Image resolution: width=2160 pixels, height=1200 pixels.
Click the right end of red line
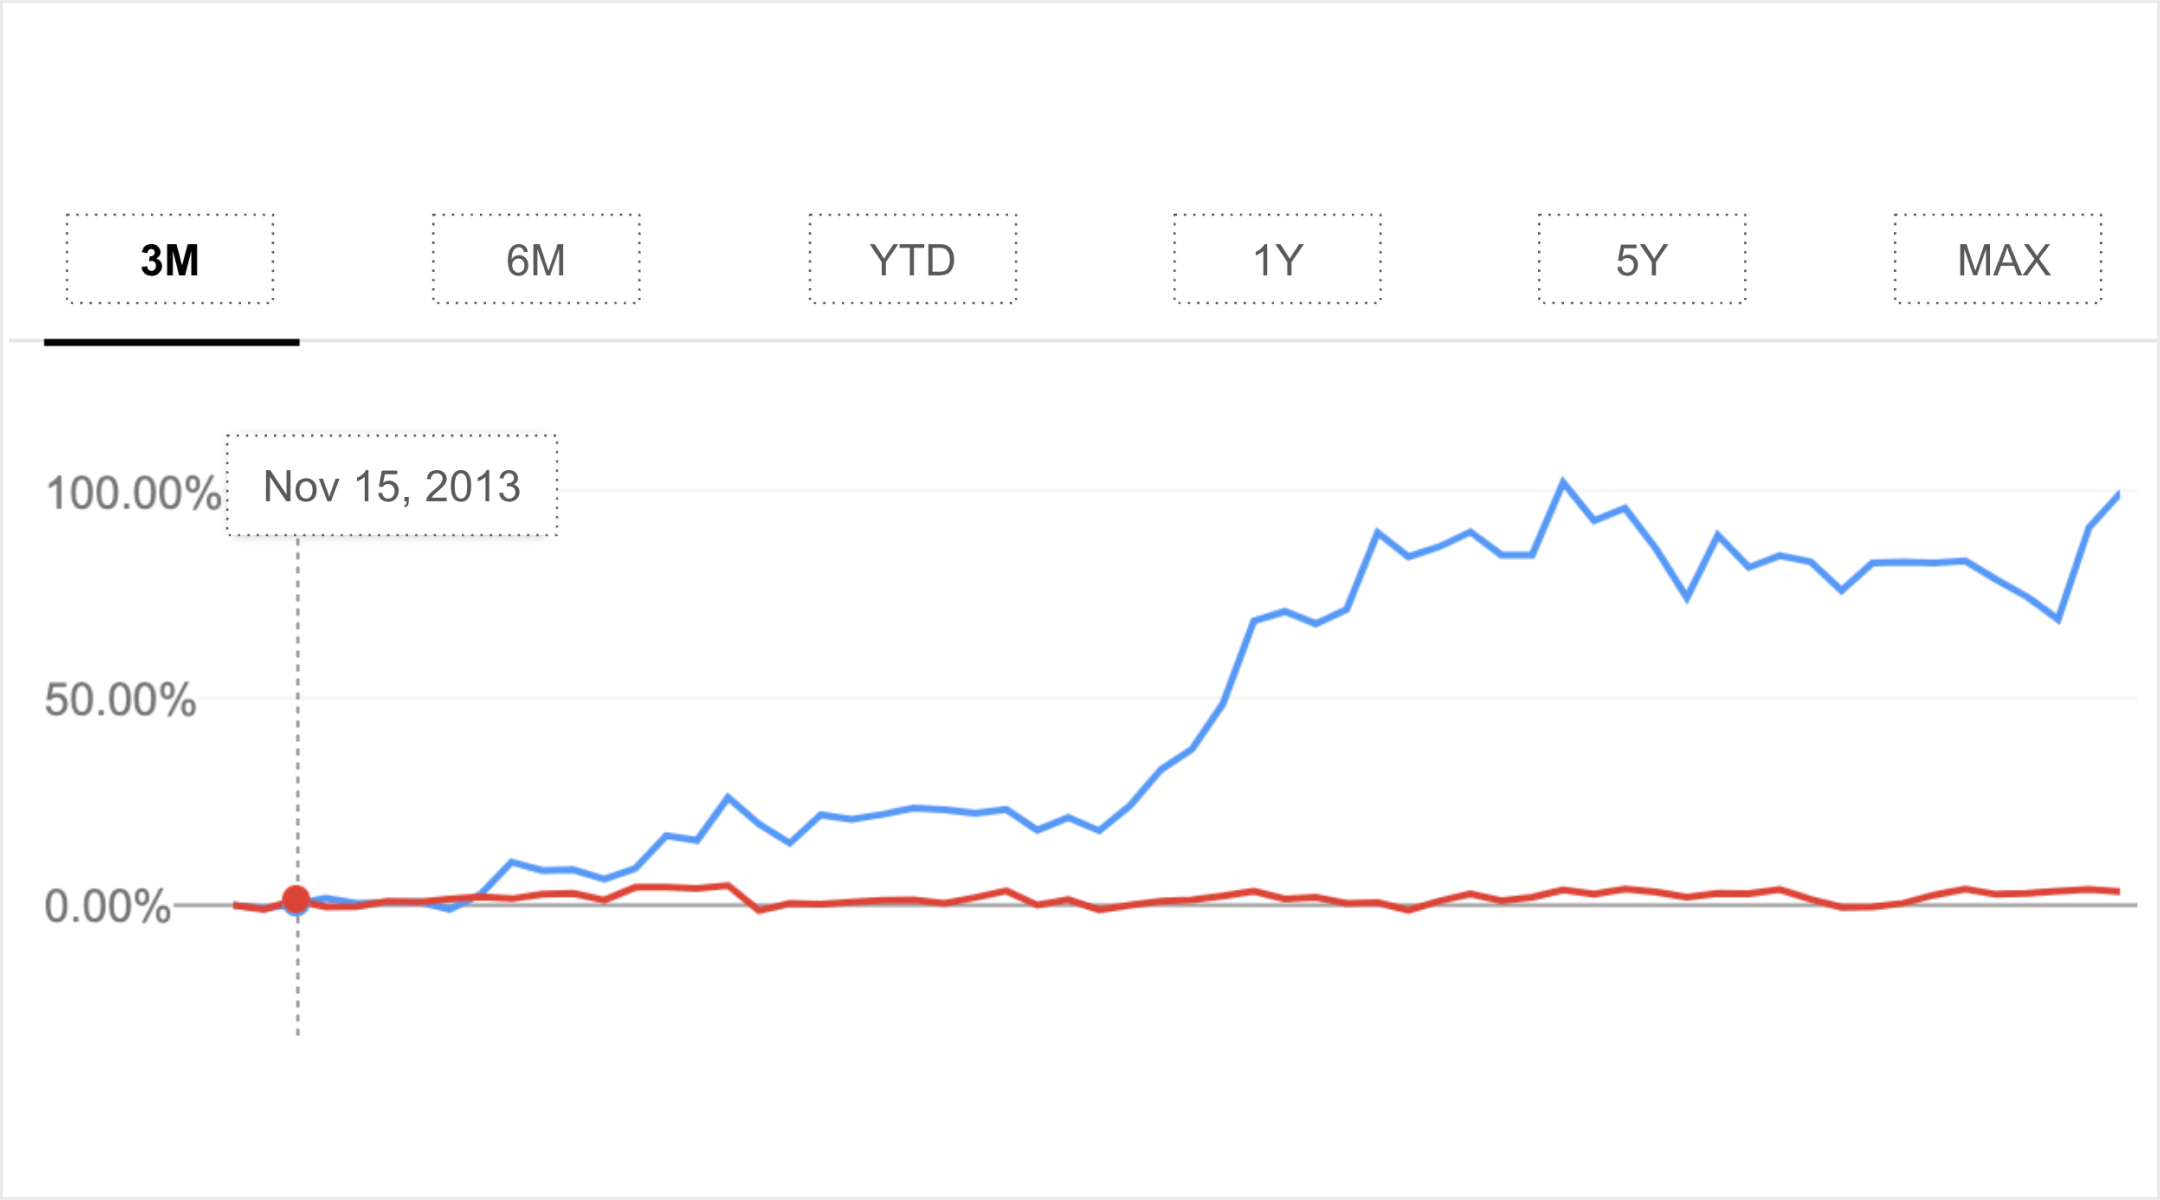pos(2117,891)
